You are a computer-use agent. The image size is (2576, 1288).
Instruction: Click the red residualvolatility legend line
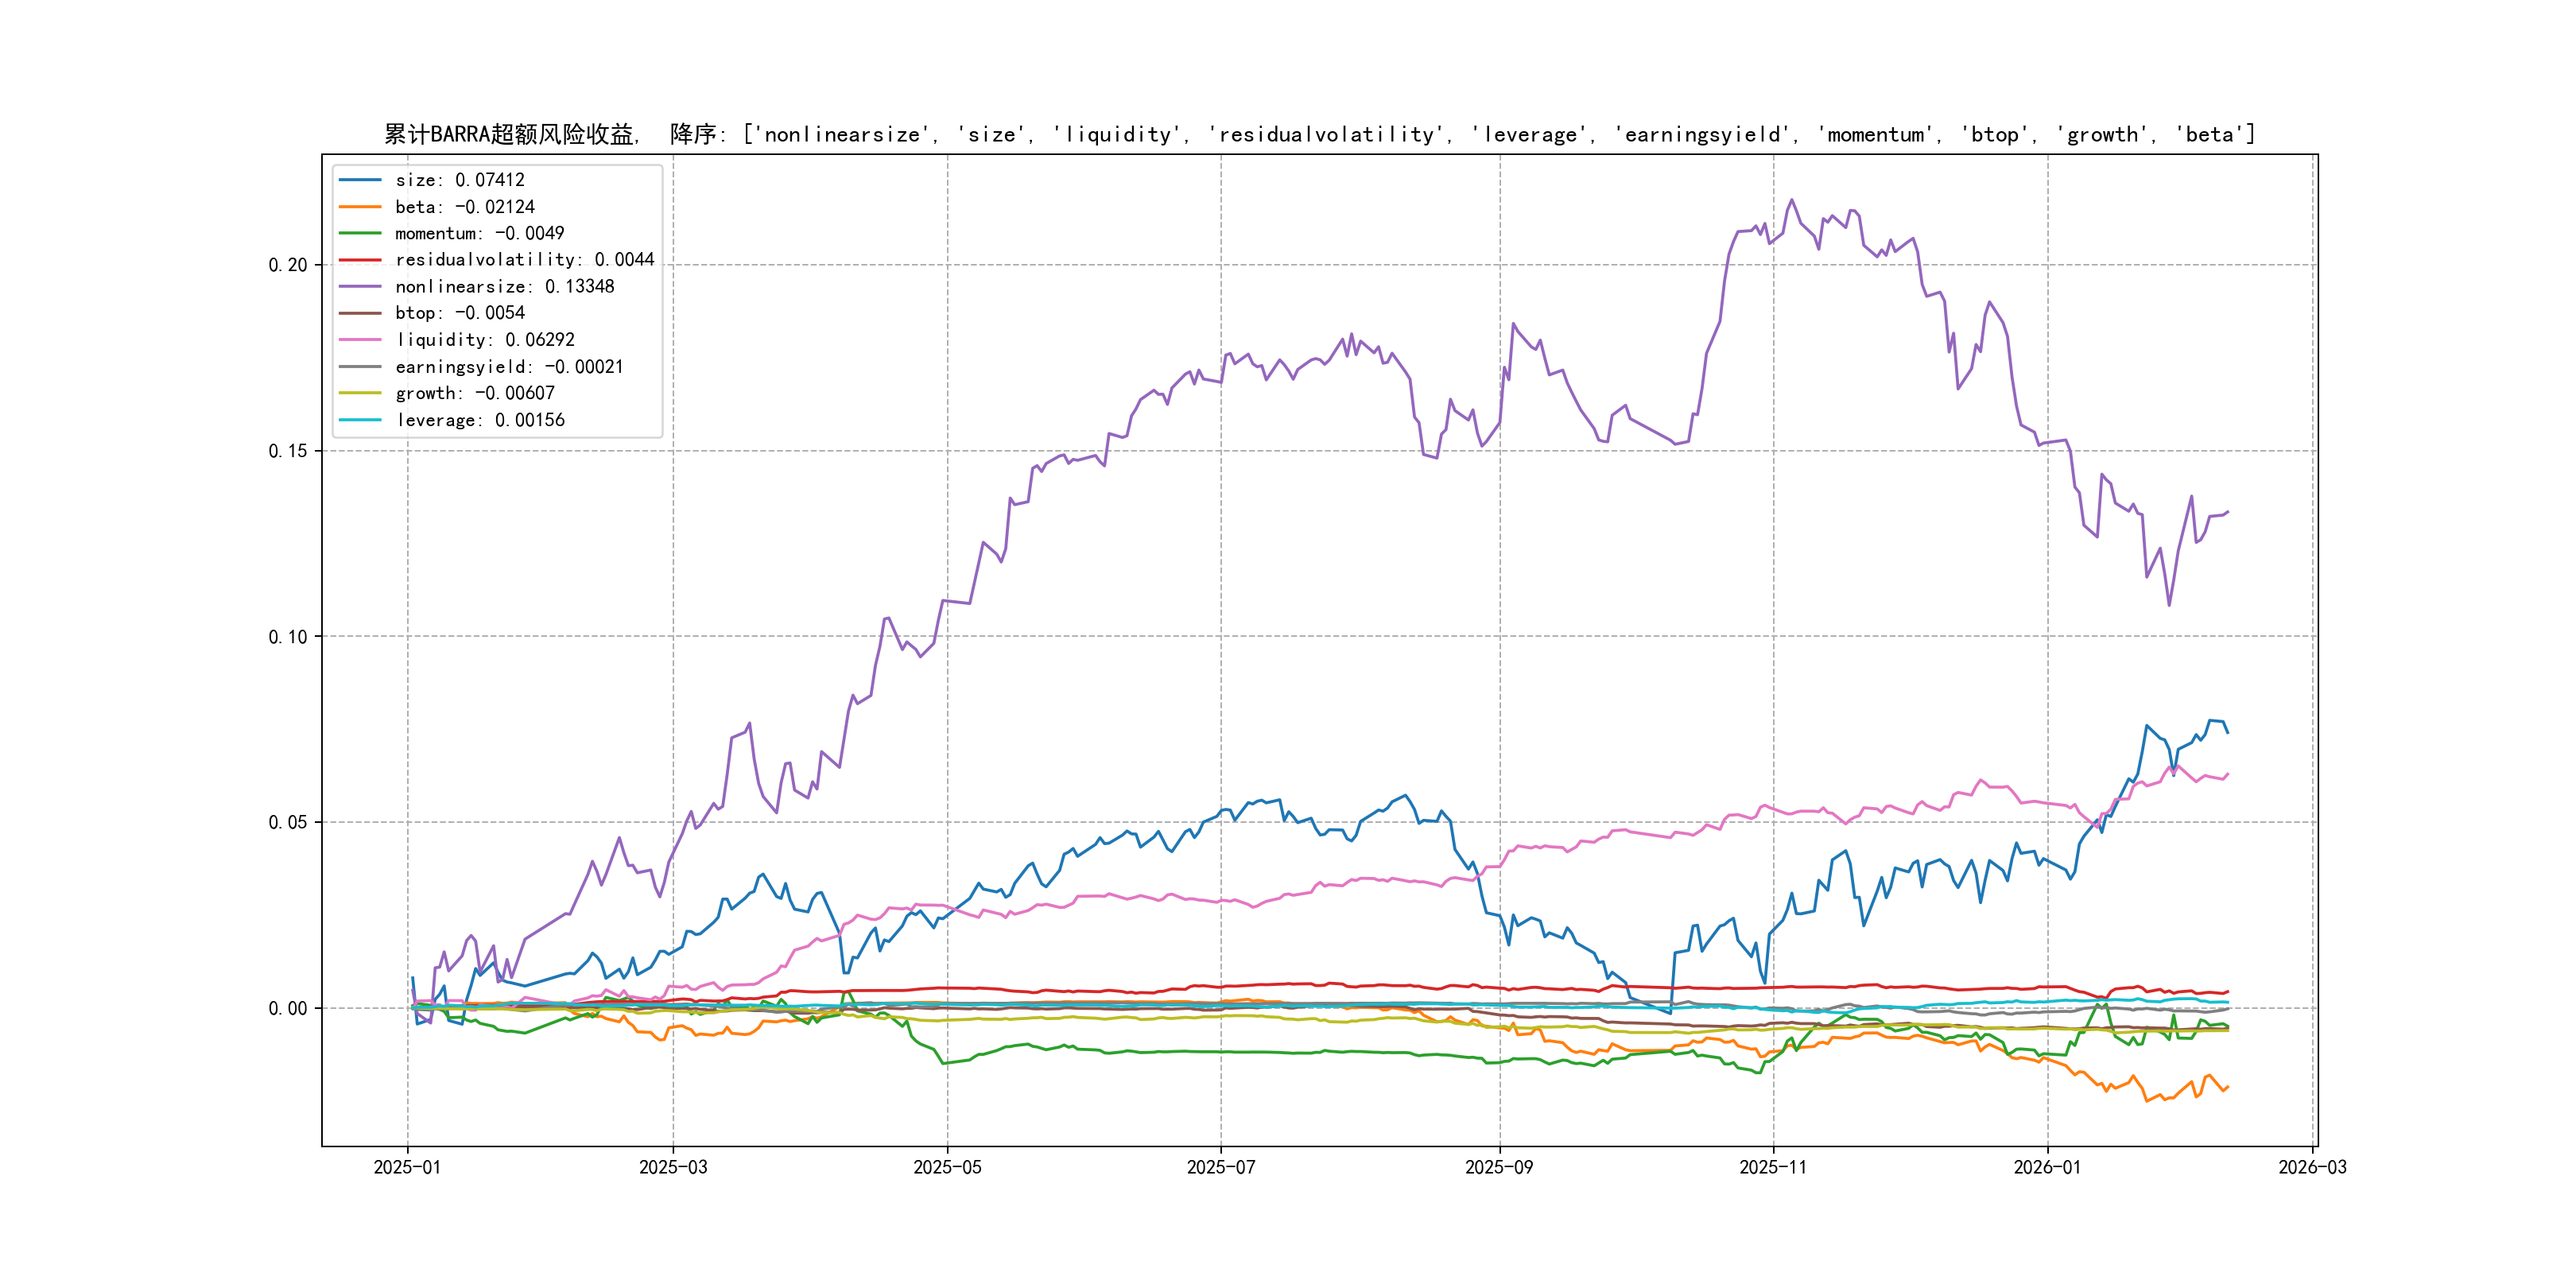(x=360, y=260)
